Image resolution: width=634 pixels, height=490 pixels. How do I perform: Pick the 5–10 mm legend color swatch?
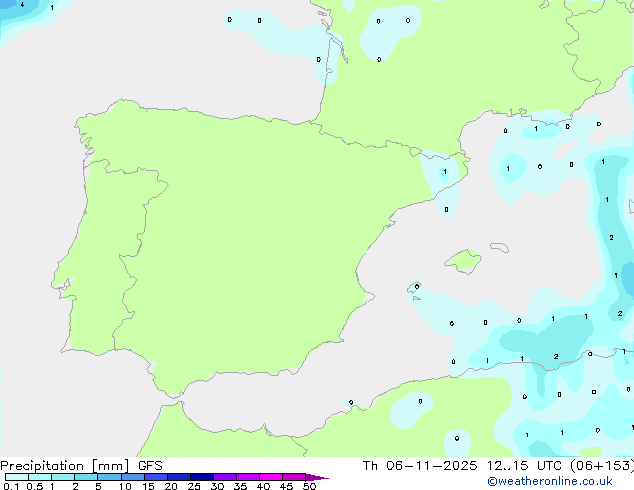coord(109,477)
